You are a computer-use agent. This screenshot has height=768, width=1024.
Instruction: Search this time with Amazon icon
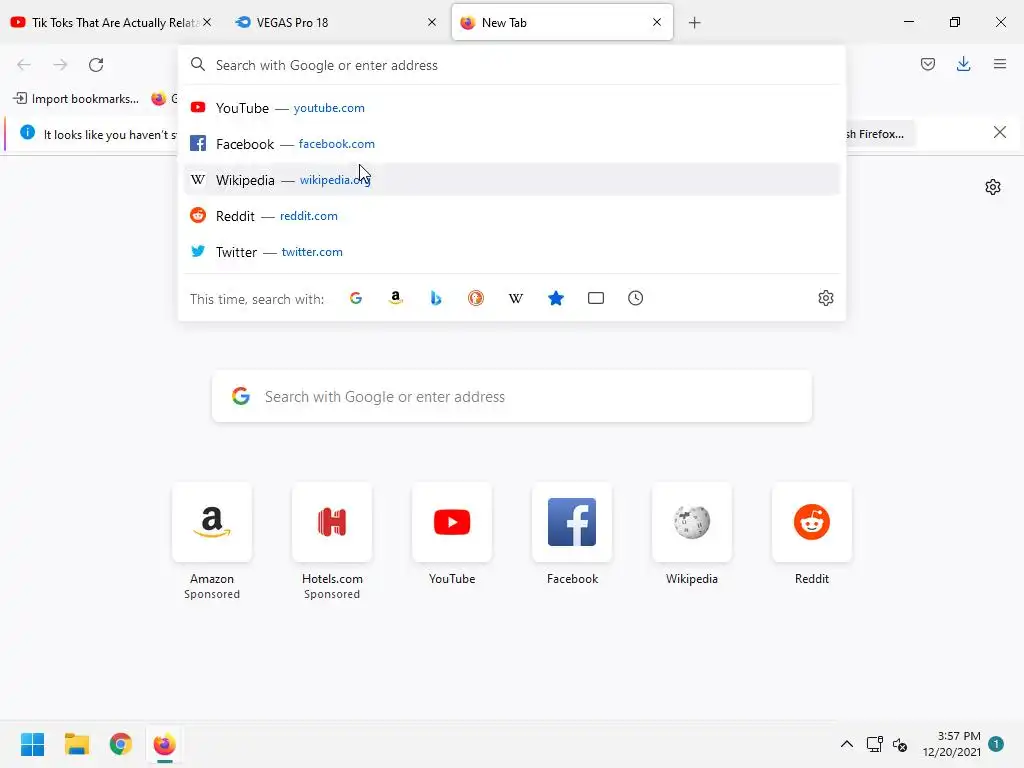[x=396, y=298]
